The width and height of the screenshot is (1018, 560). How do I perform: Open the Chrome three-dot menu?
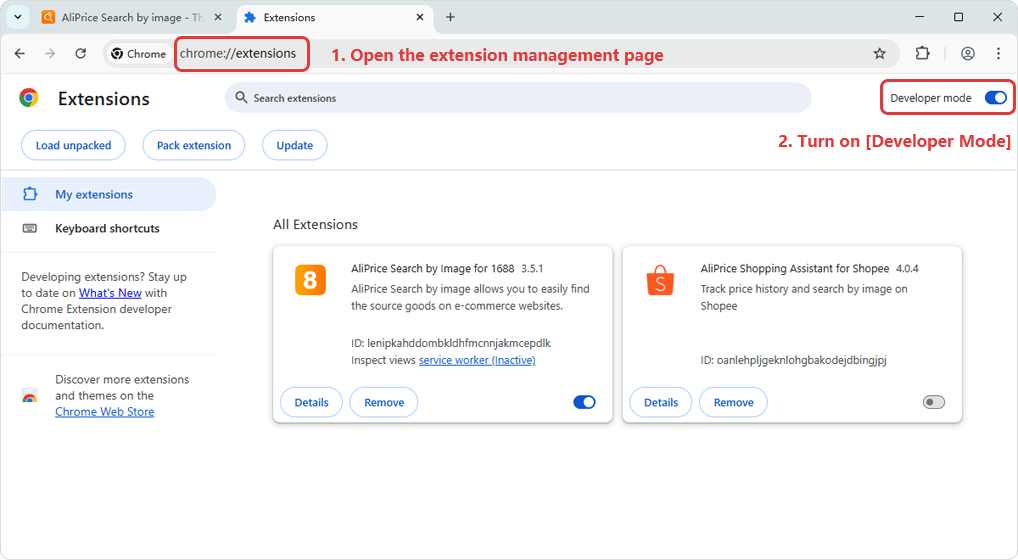coord(998,54)
